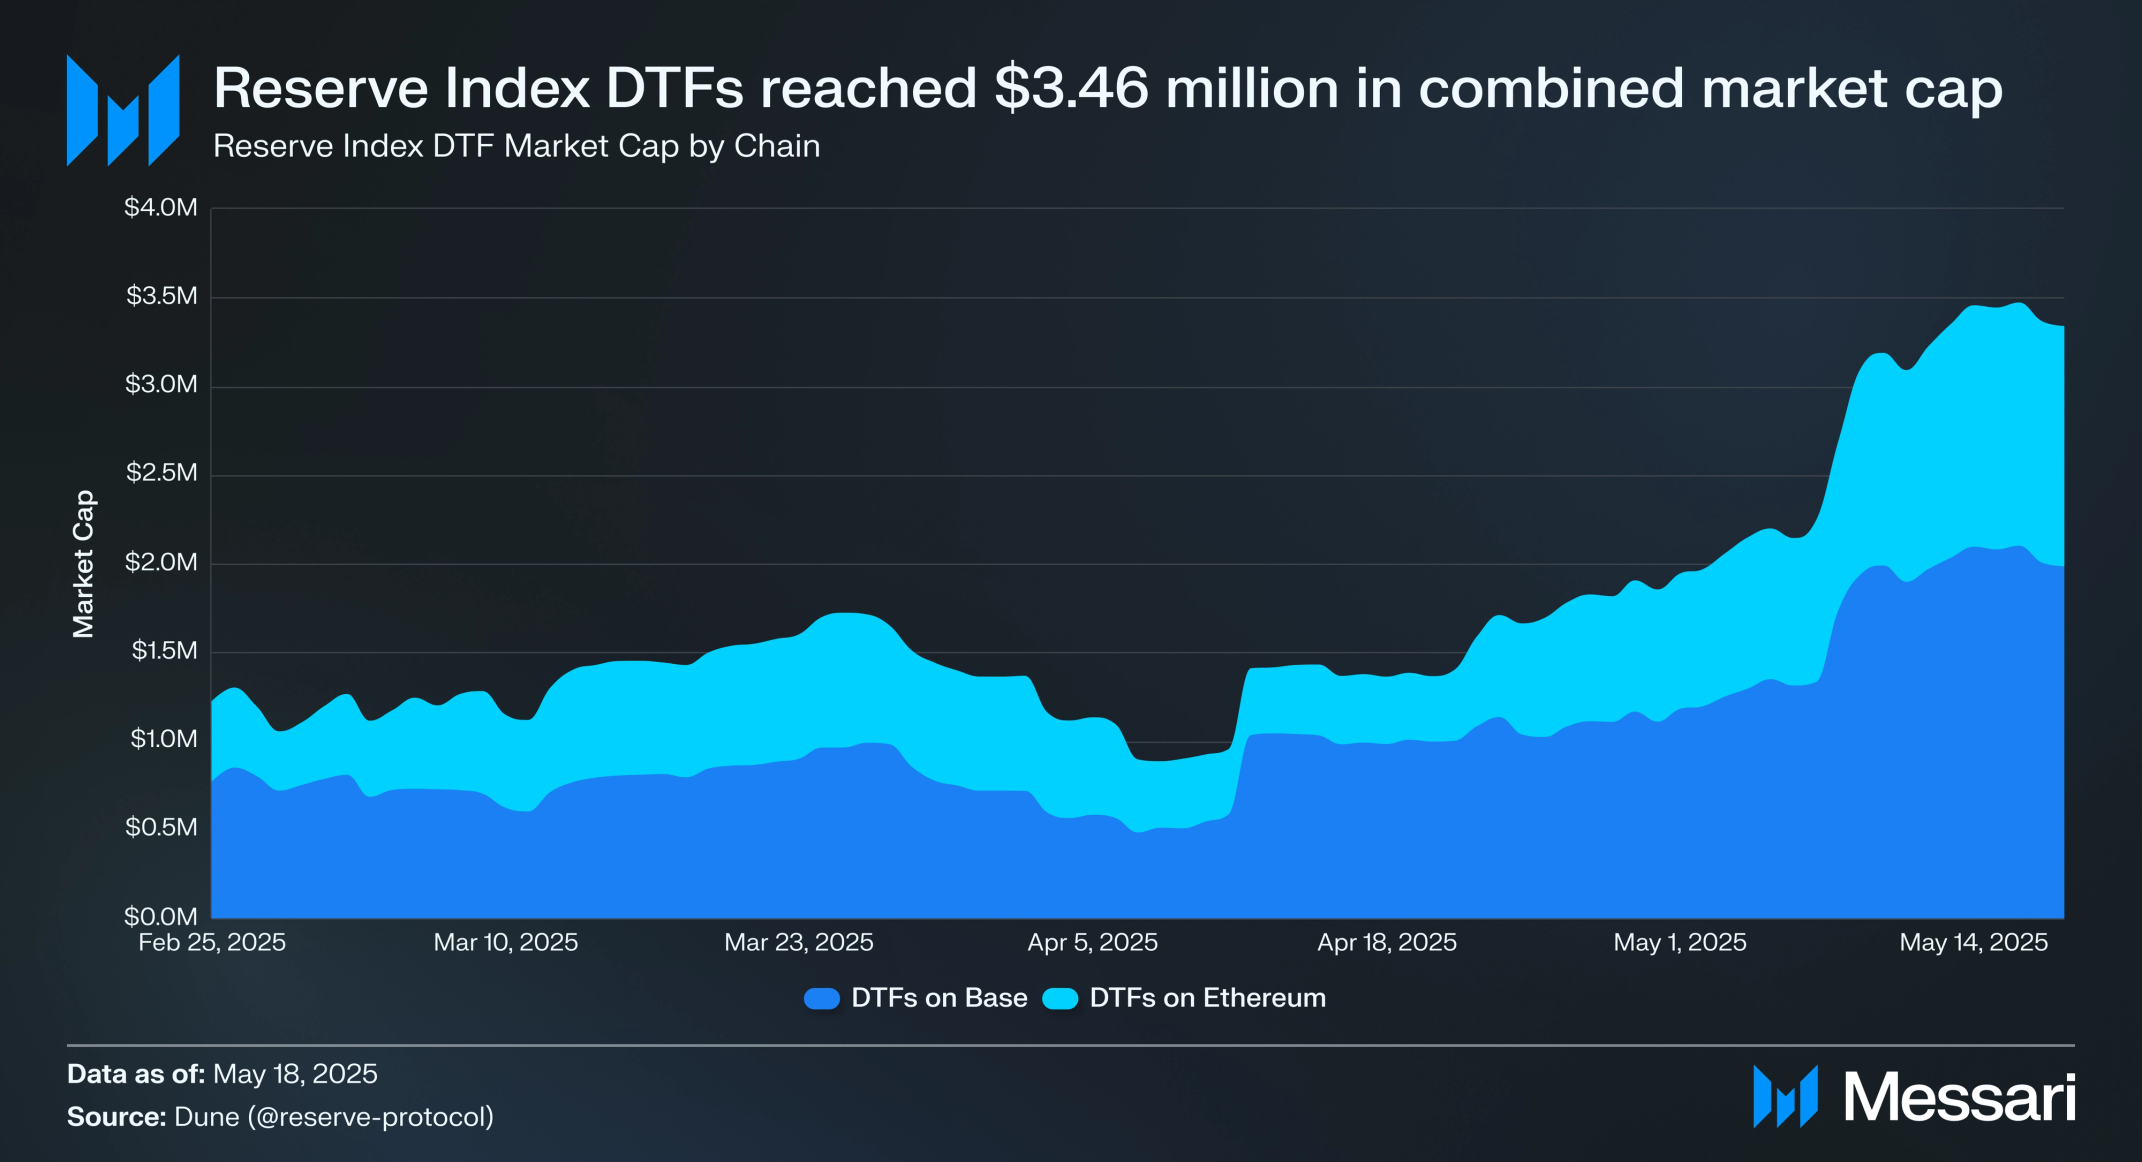This screenshot has height=1162, width=2142.
Task: Click the Feb 25, 2025 axis label
Action: pos(212,942)
